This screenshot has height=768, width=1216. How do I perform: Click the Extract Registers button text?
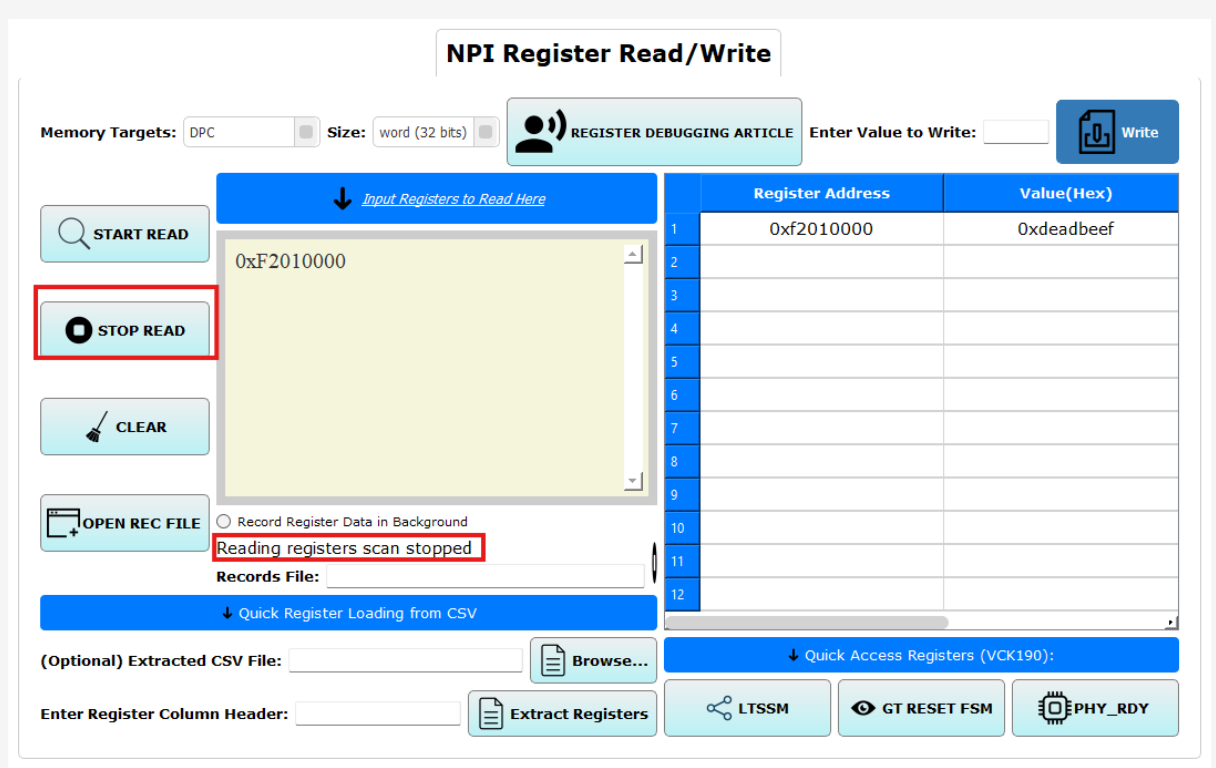(579, 714)
